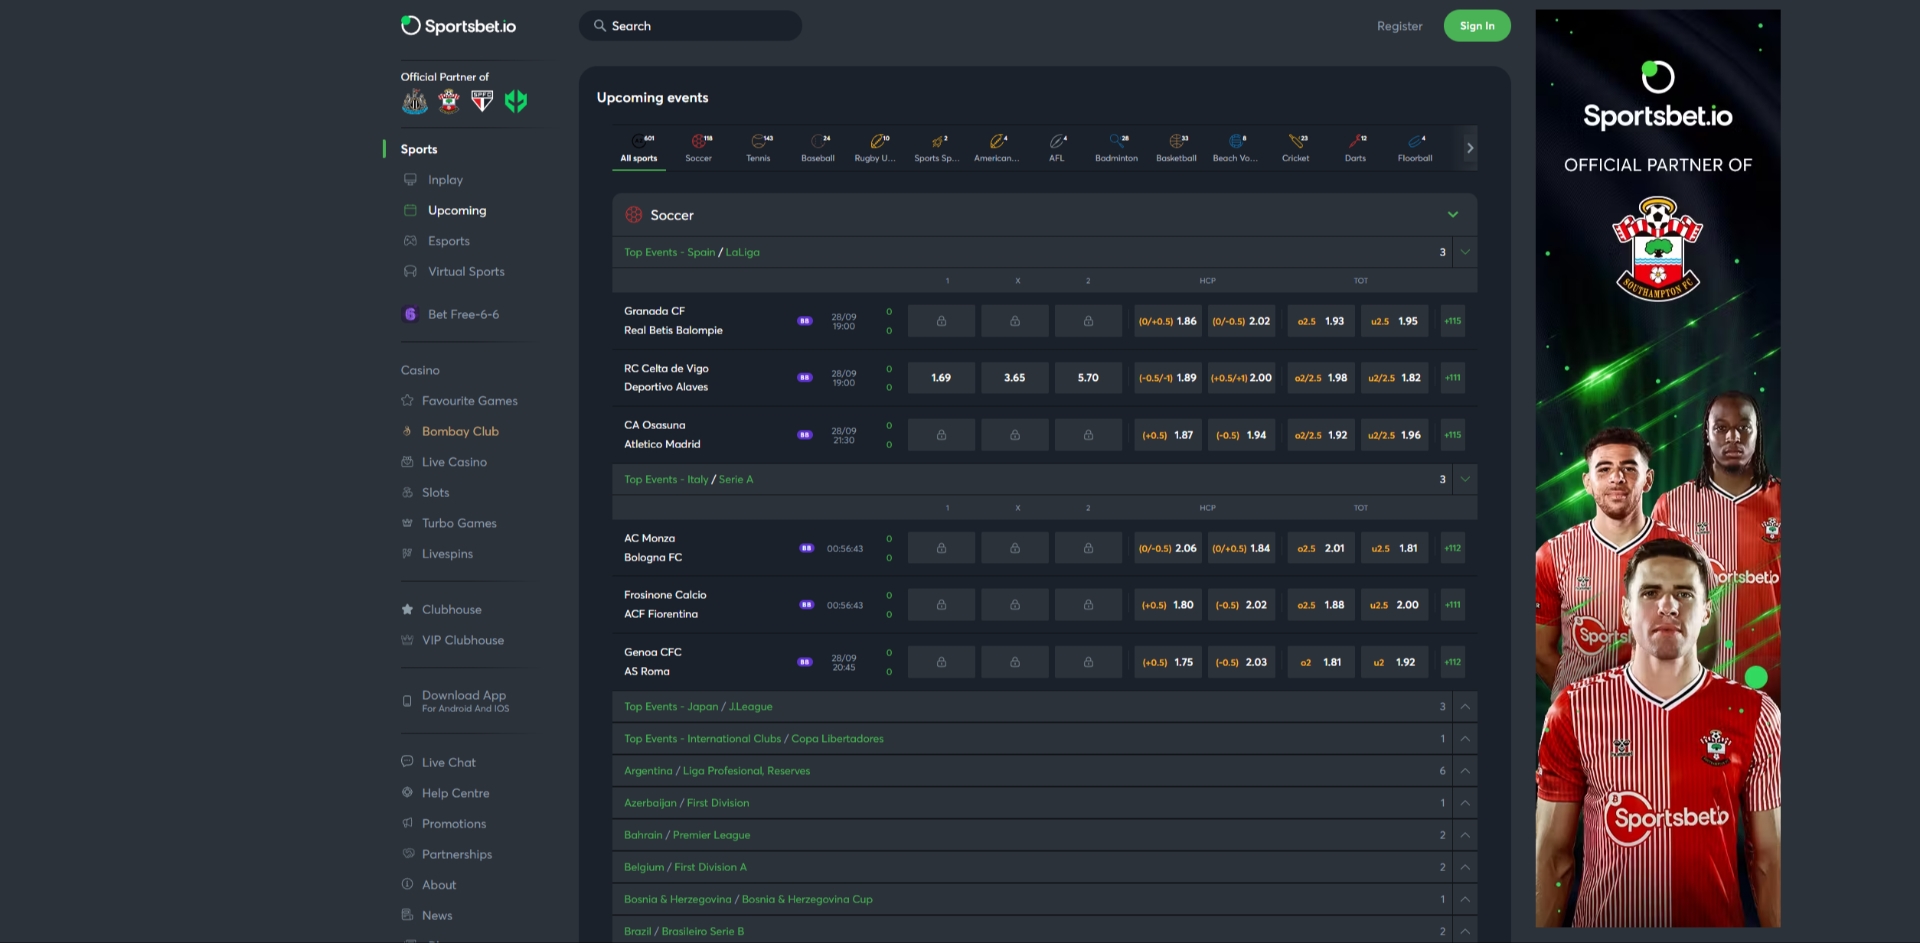1920x943 pixels.
Task: Open the Soccer sport filter icon
Action: pos(698,147)
